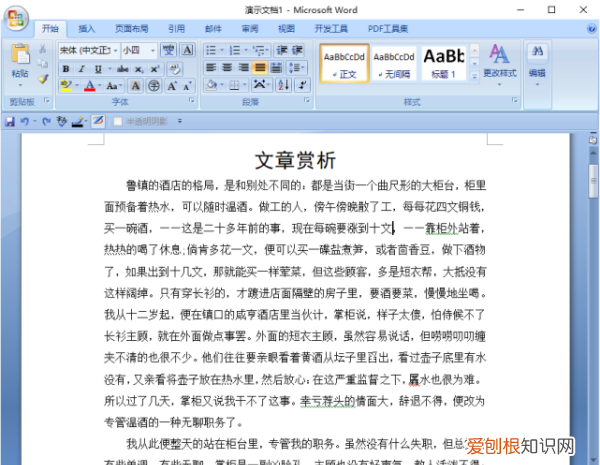This screenshot has height=465, width=600.
Task: Undo the last action
Action: (x=24, y=122)
